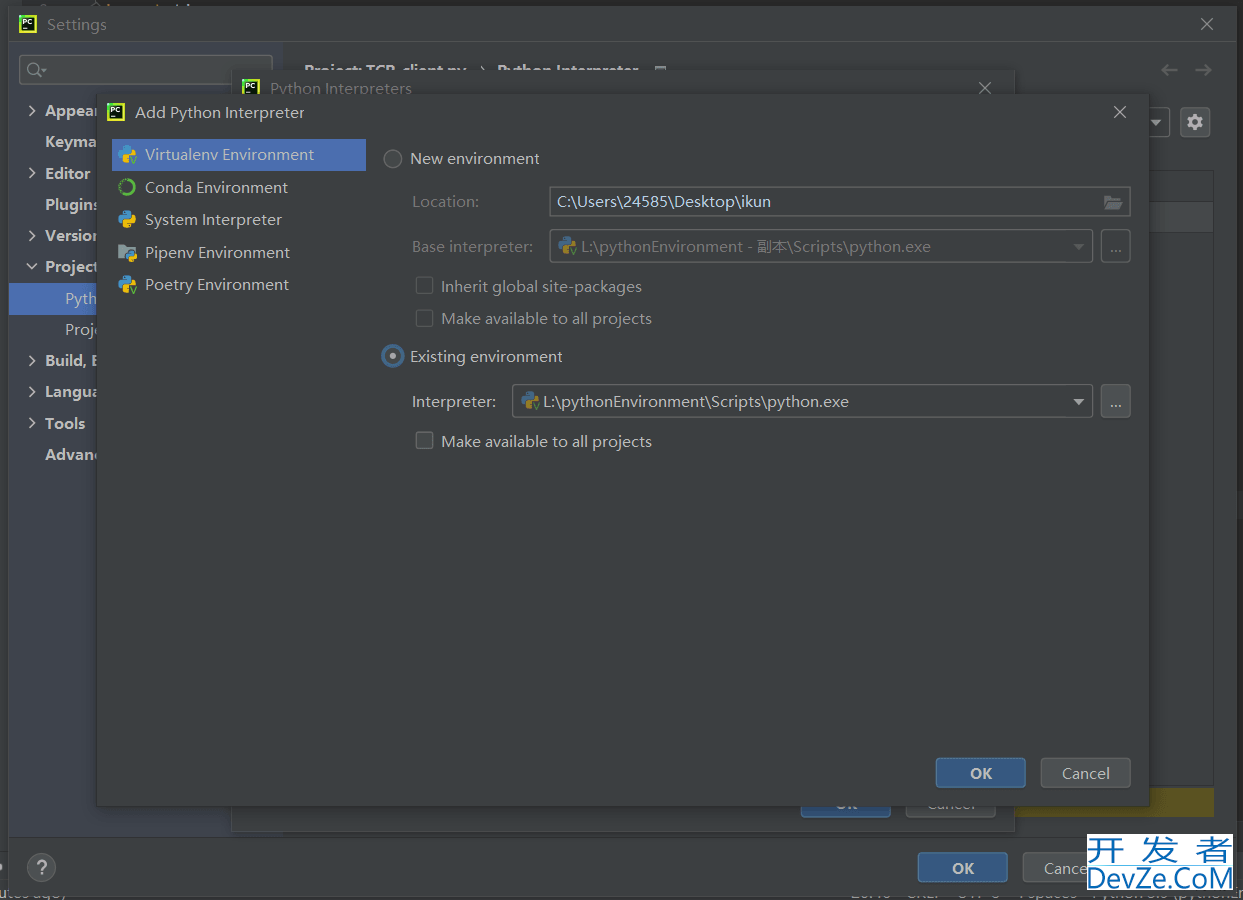Expand the Tools section in Settings
1243x900 pixels.
pyautogui.click(x=32, y=423)
